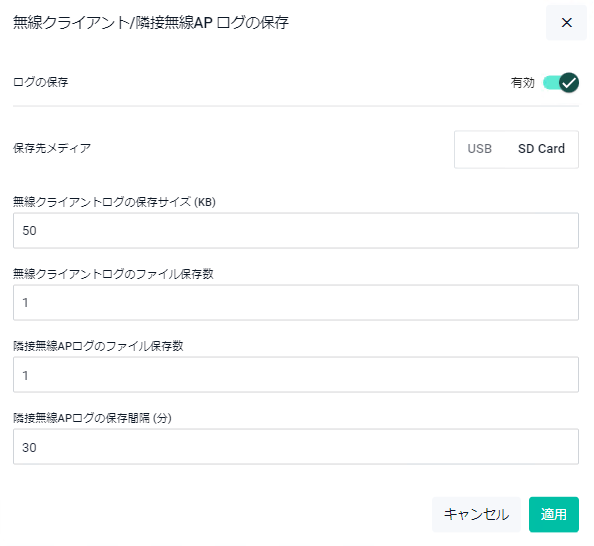This screenshot has height=546, width=594.
Task: Click the 適用 button to apply settings
Action: (x=553, y=514)
